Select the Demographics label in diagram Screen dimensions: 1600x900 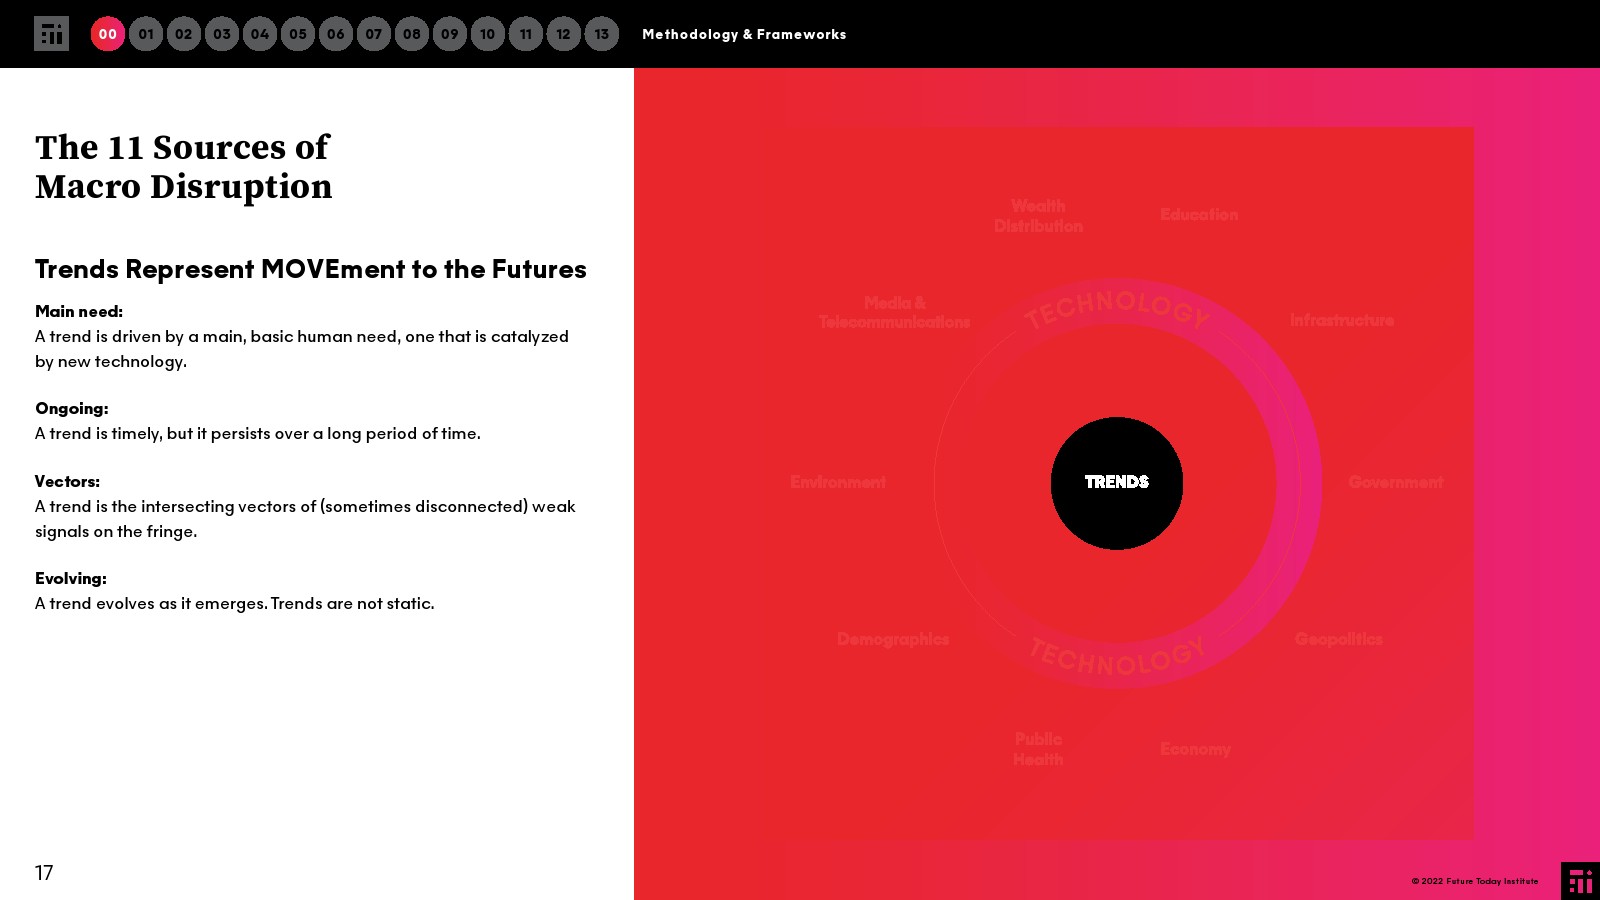pyautogui.click(x=893, y=640)
